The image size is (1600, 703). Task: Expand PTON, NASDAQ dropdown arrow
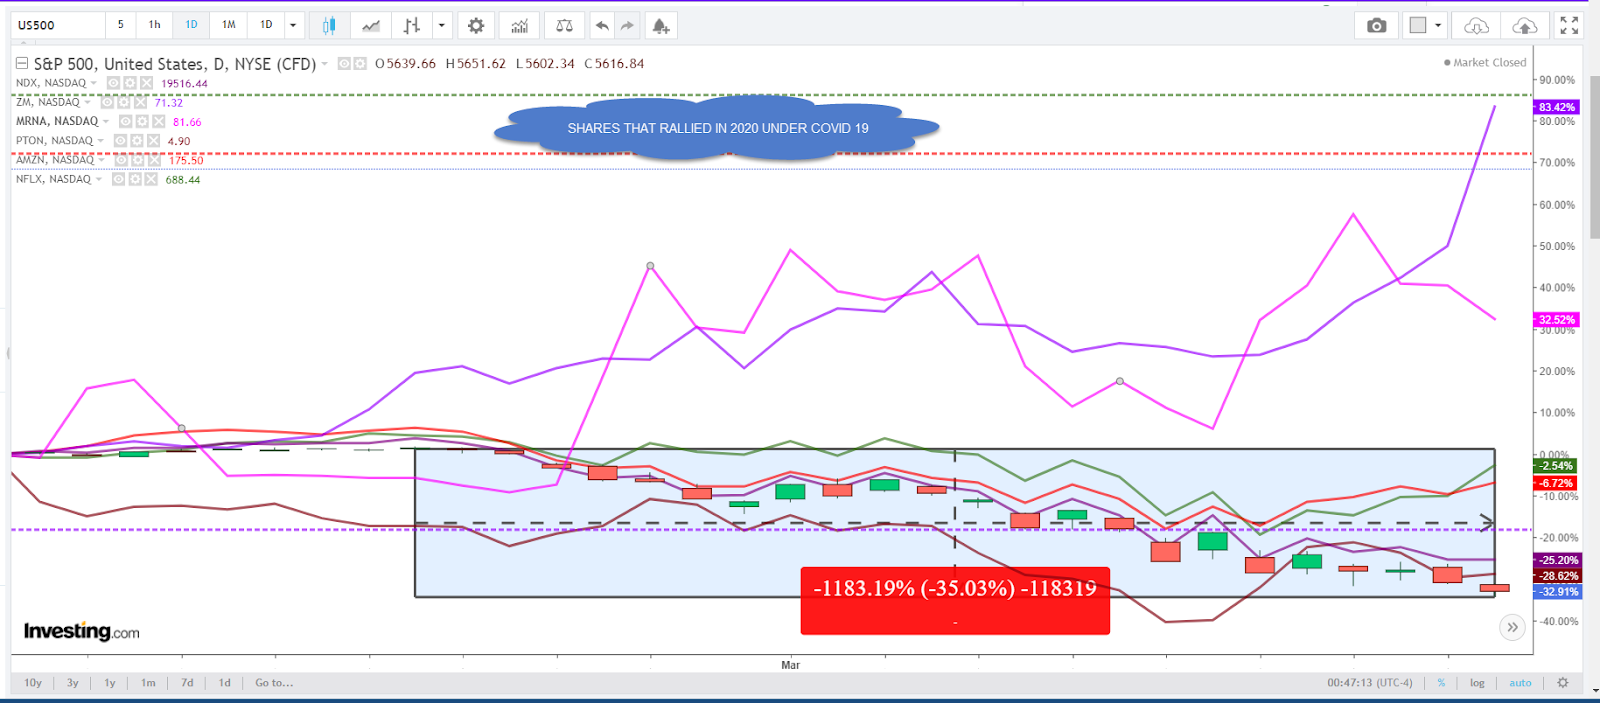click(100, 141)
